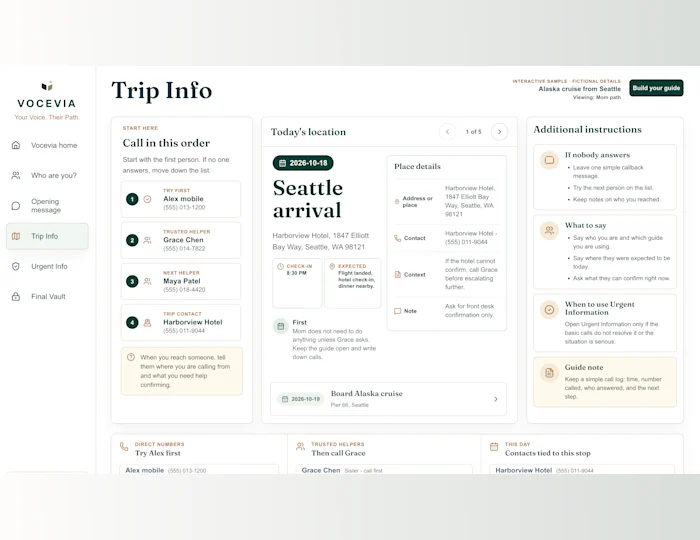Click the Alex mobile row under Direct Numbers
The height and width of the screenshot is (540, 700).
pyautogui.click(x=199, y=470)
